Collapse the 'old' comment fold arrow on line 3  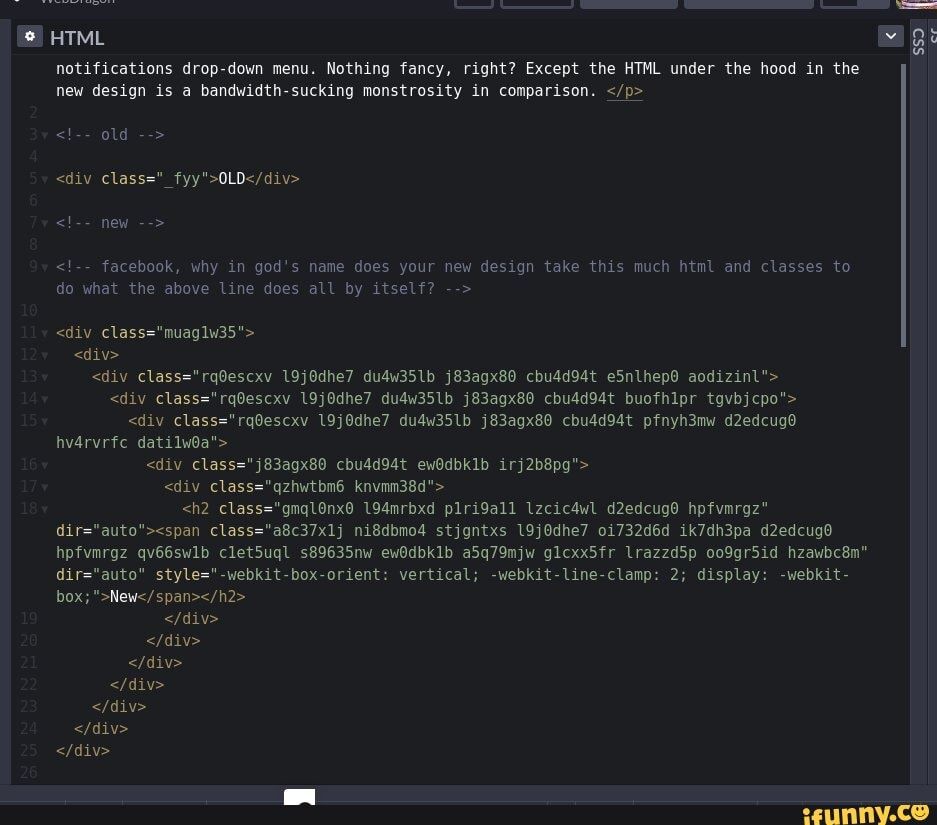[x=45, y=135]
